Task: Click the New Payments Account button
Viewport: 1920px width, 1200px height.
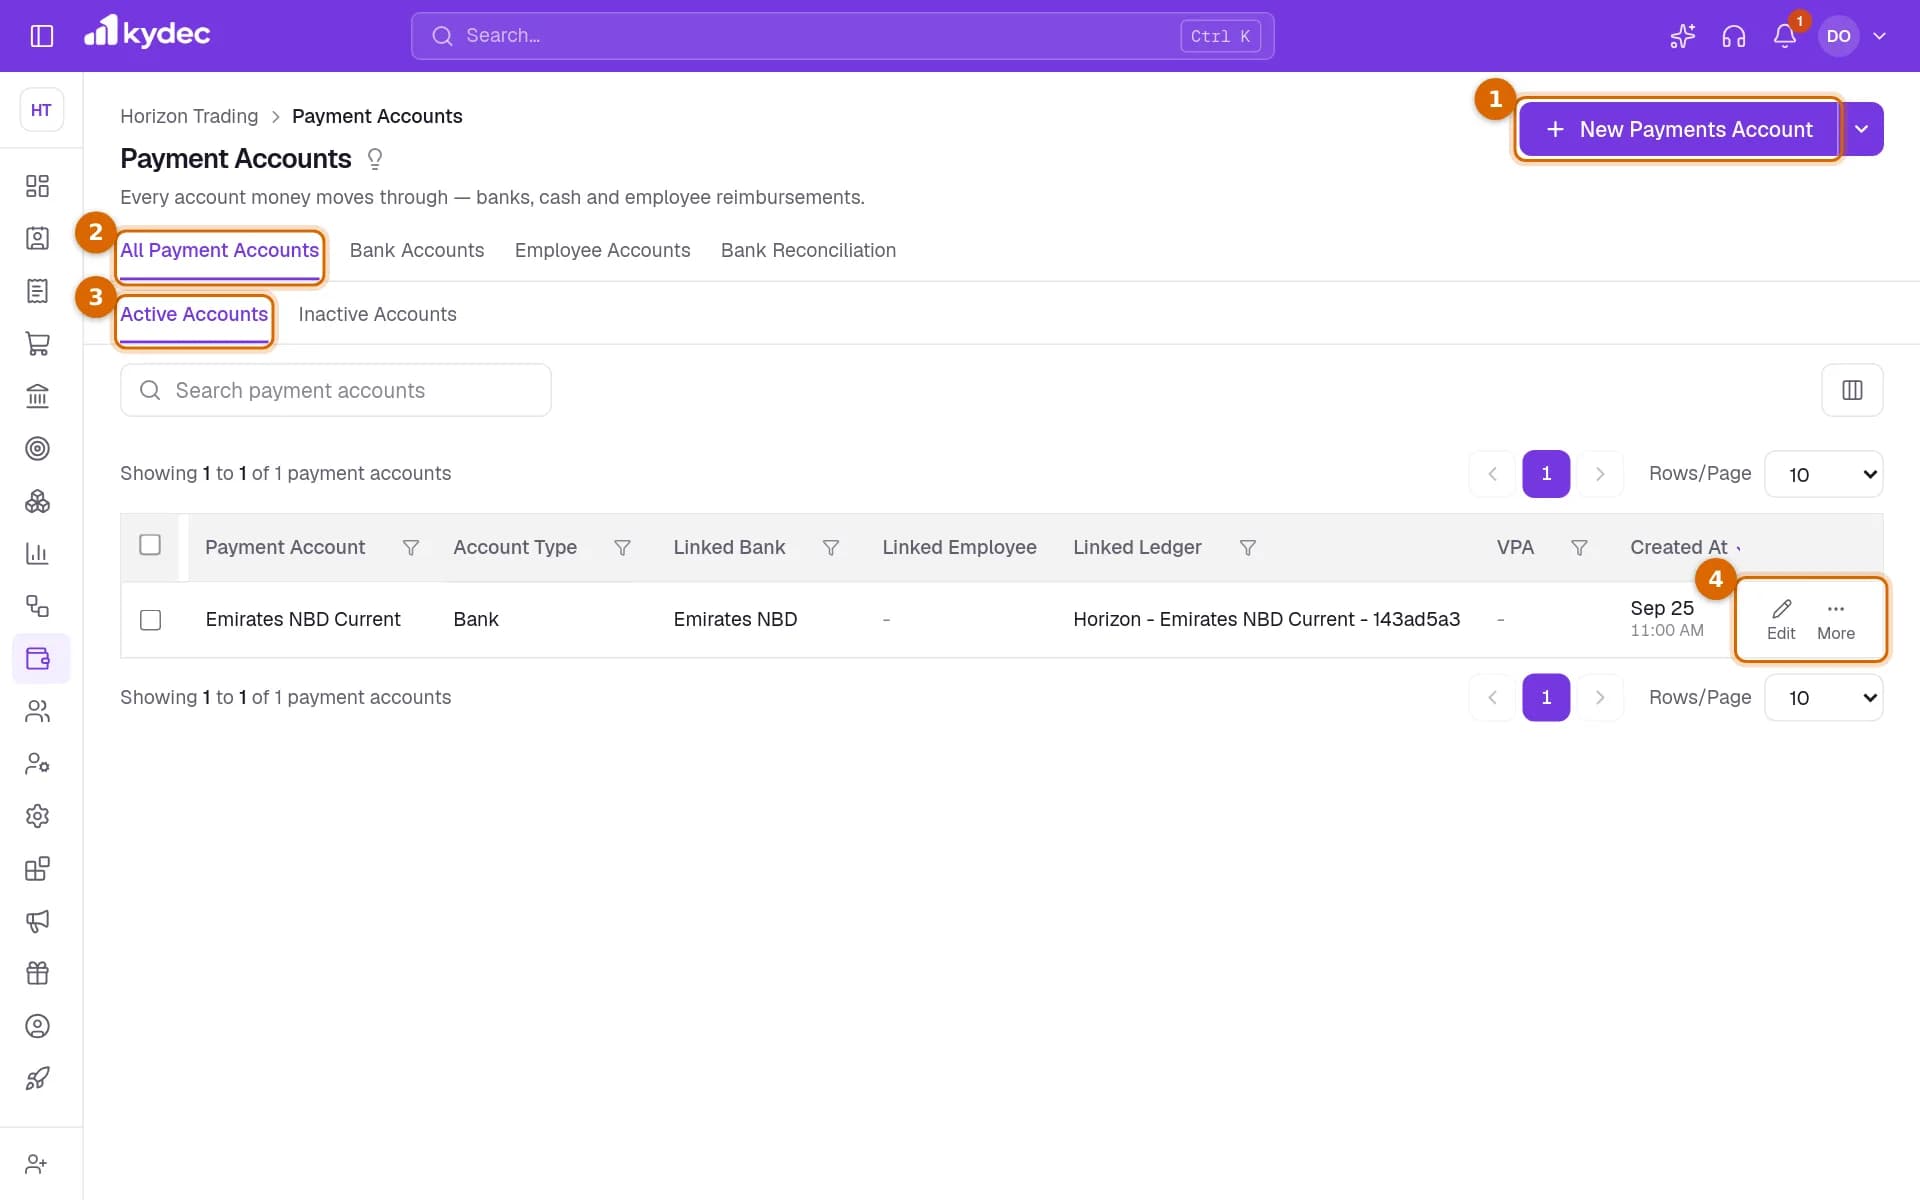Action: pyautogui.click(x=1678, y=129)
